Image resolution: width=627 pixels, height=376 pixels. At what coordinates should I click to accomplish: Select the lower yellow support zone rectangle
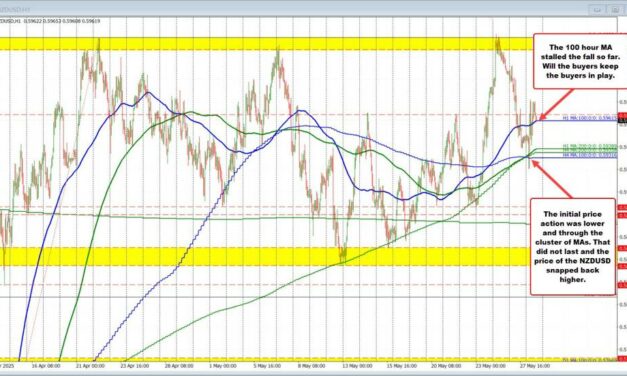(266, 256)
